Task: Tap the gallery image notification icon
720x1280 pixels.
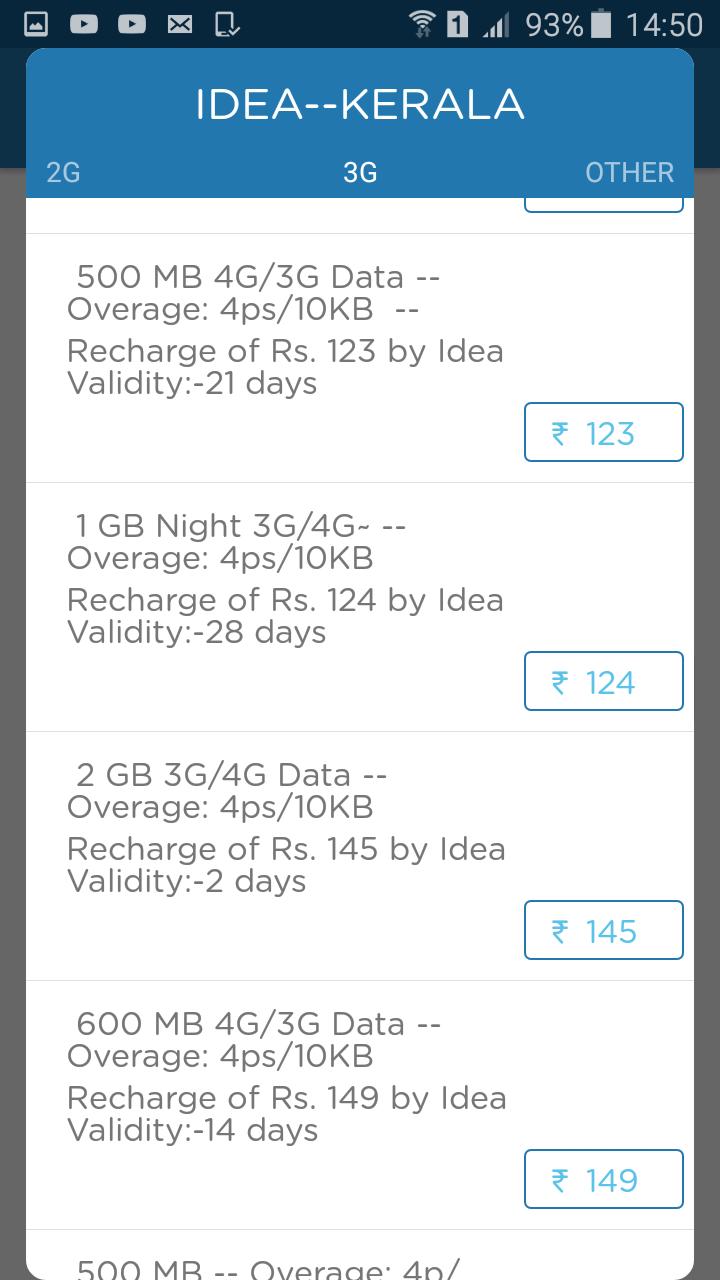Action: [x=36, y=24]
